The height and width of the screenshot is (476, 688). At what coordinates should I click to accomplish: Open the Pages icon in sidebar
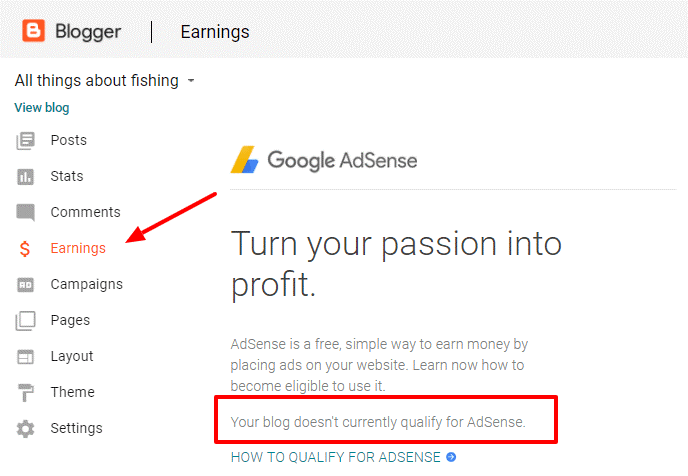point(25,321)
